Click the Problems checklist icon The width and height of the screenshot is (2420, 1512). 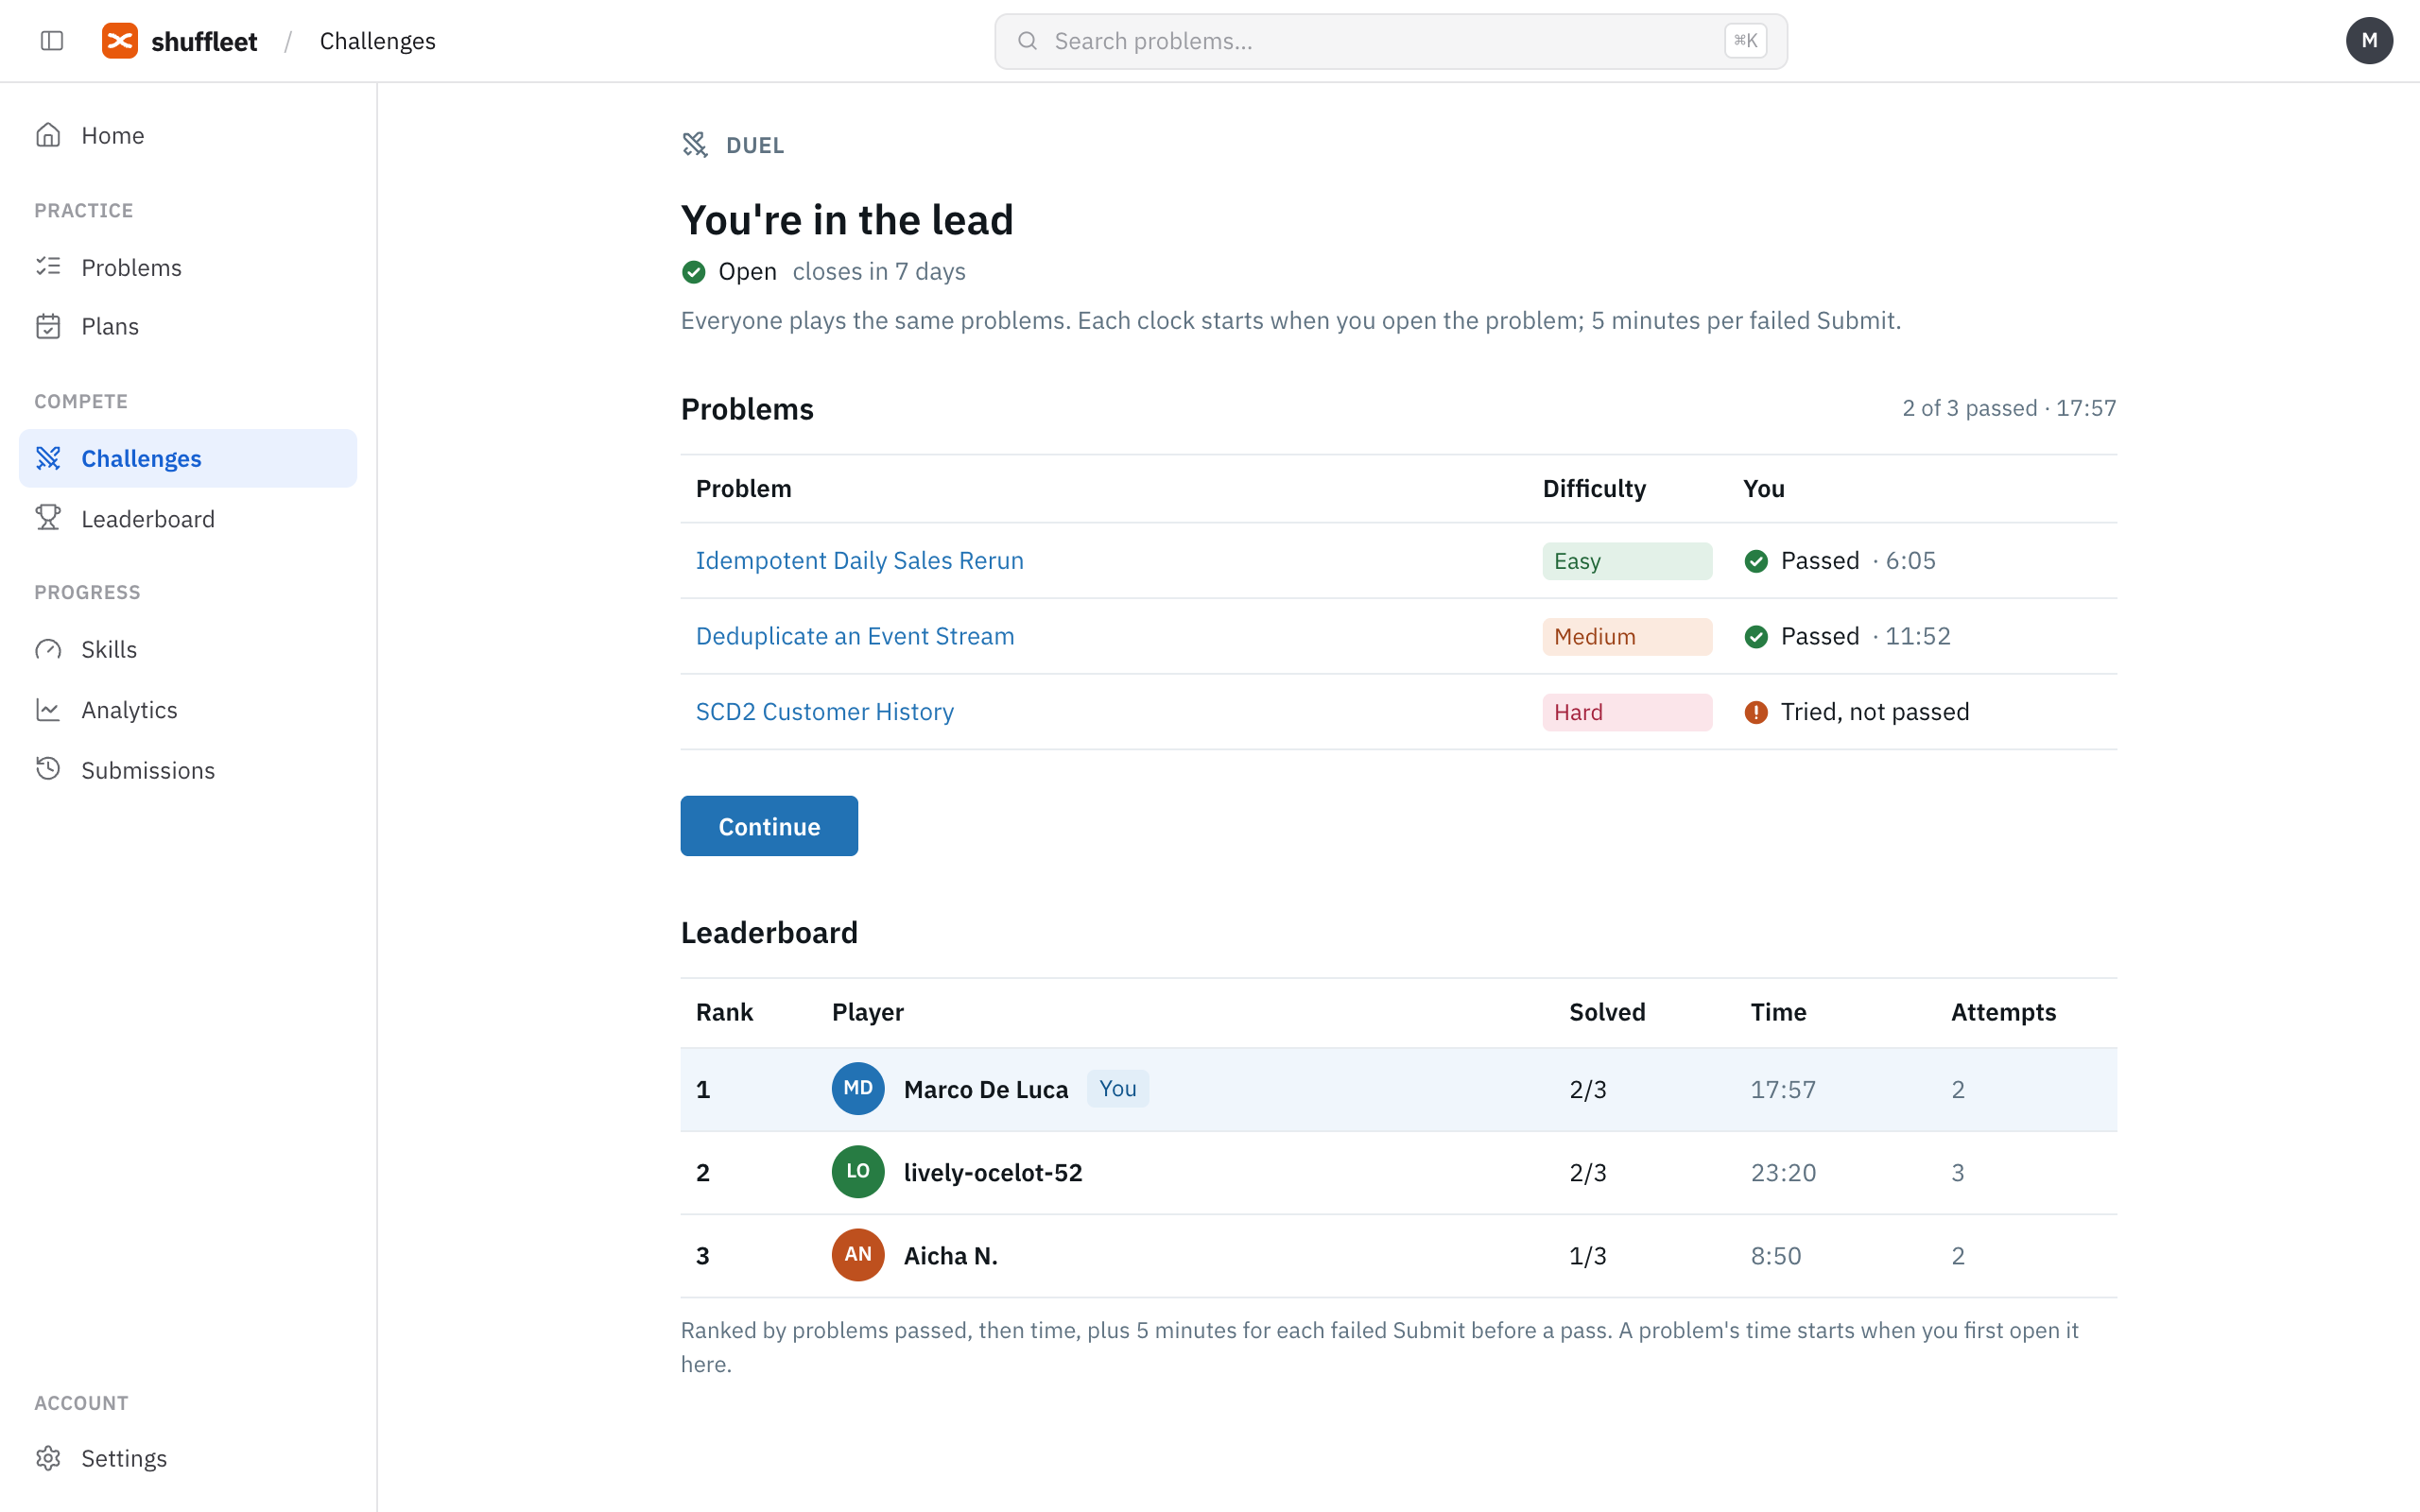tap(48, 267)
